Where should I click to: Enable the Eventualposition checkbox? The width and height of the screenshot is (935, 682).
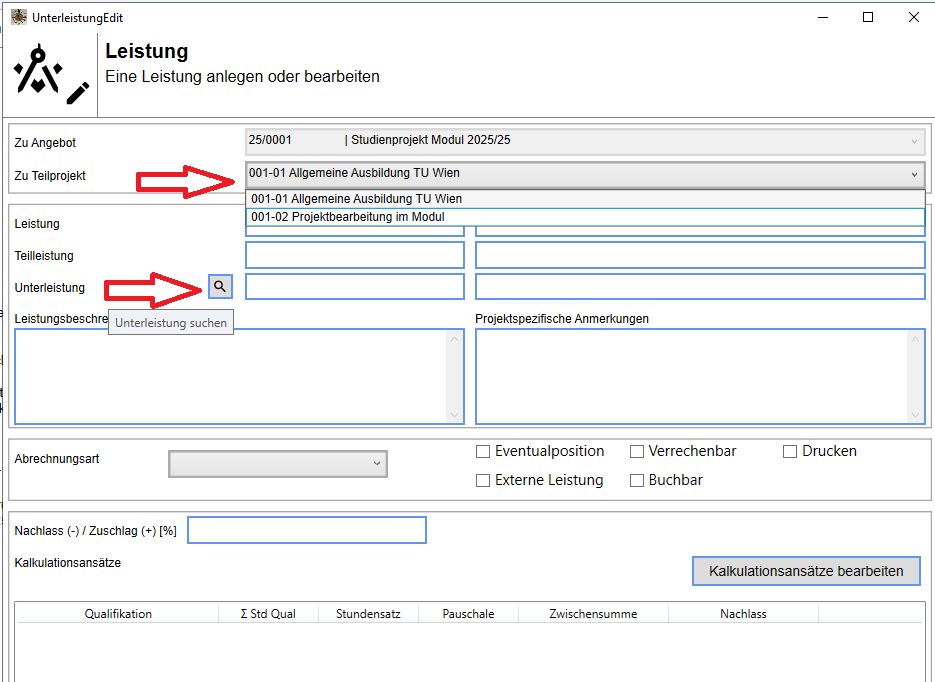pos(483,451)
